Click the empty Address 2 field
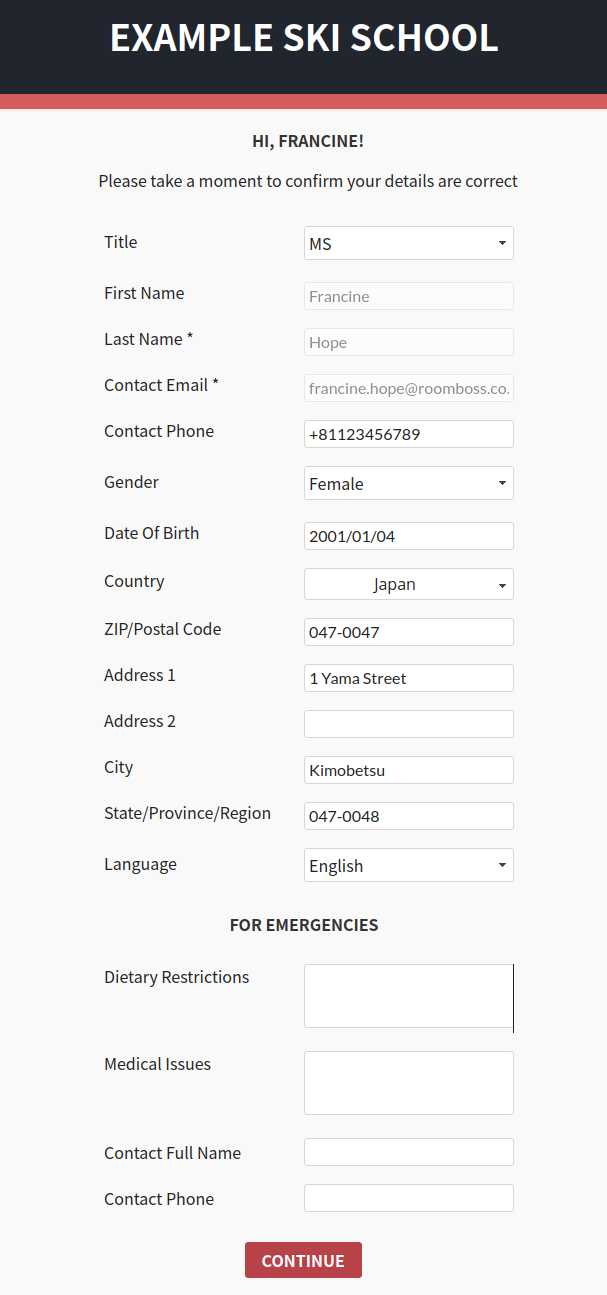The height and width of the screenshot is (1295, 607). 408,724
